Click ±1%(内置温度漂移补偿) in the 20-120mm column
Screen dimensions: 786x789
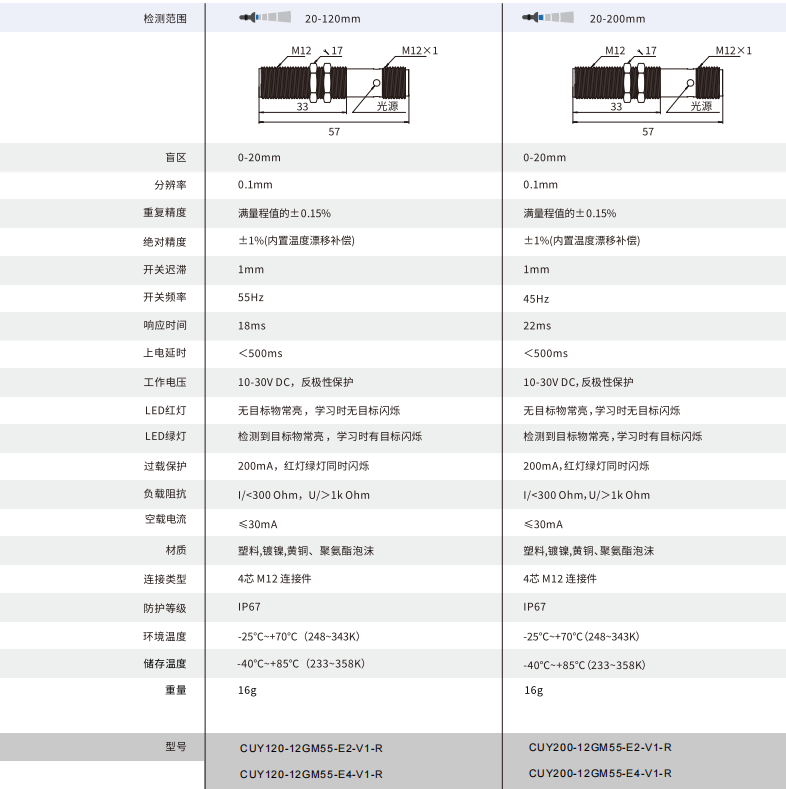click(x=296, y=241)
